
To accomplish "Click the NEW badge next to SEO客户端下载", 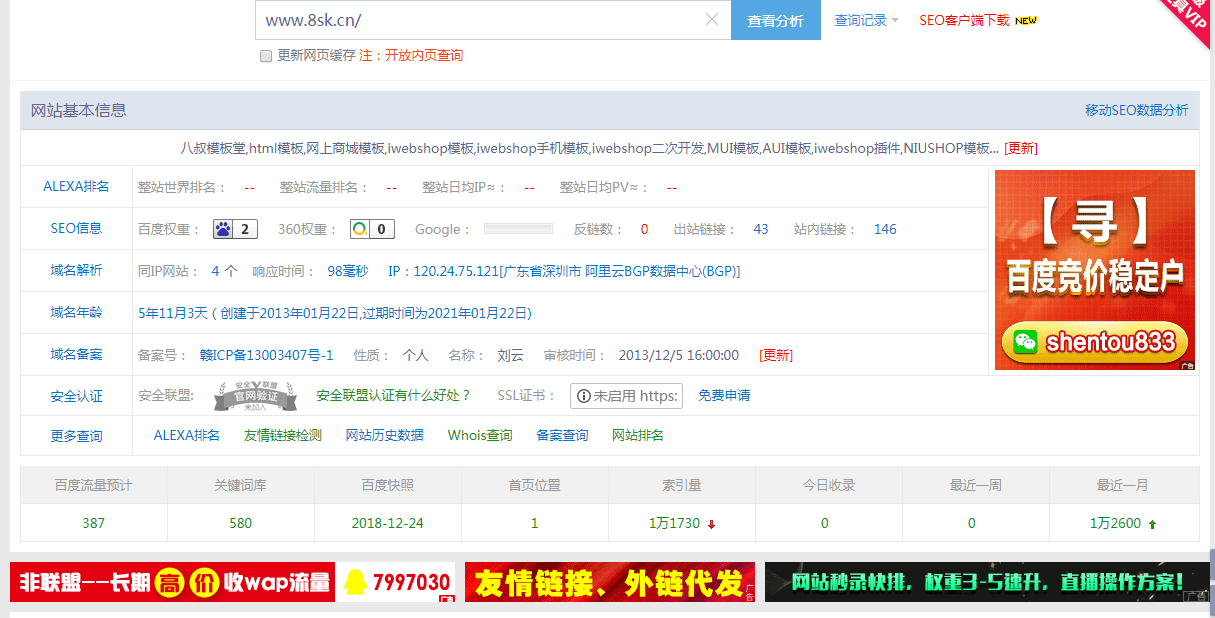I will (1026, 20).
